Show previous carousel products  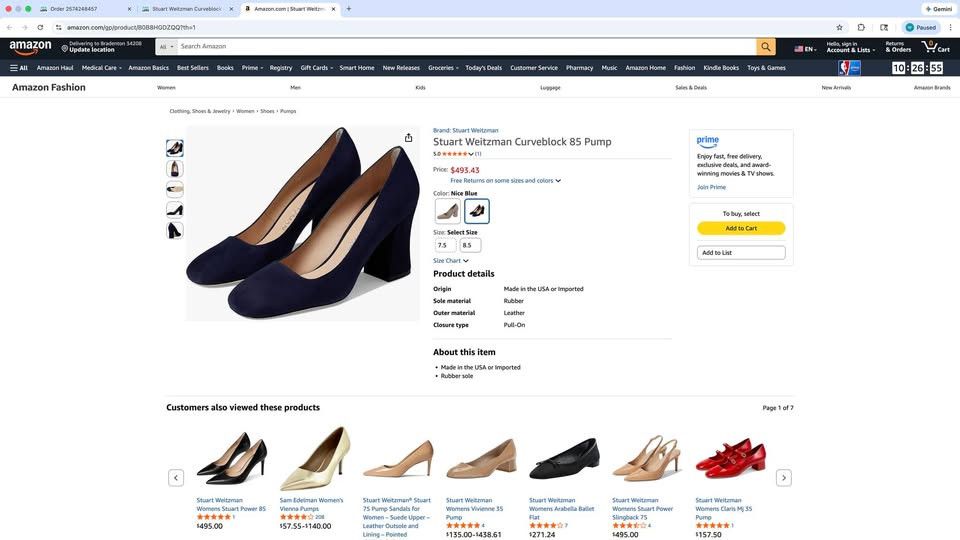pos(176,478)
